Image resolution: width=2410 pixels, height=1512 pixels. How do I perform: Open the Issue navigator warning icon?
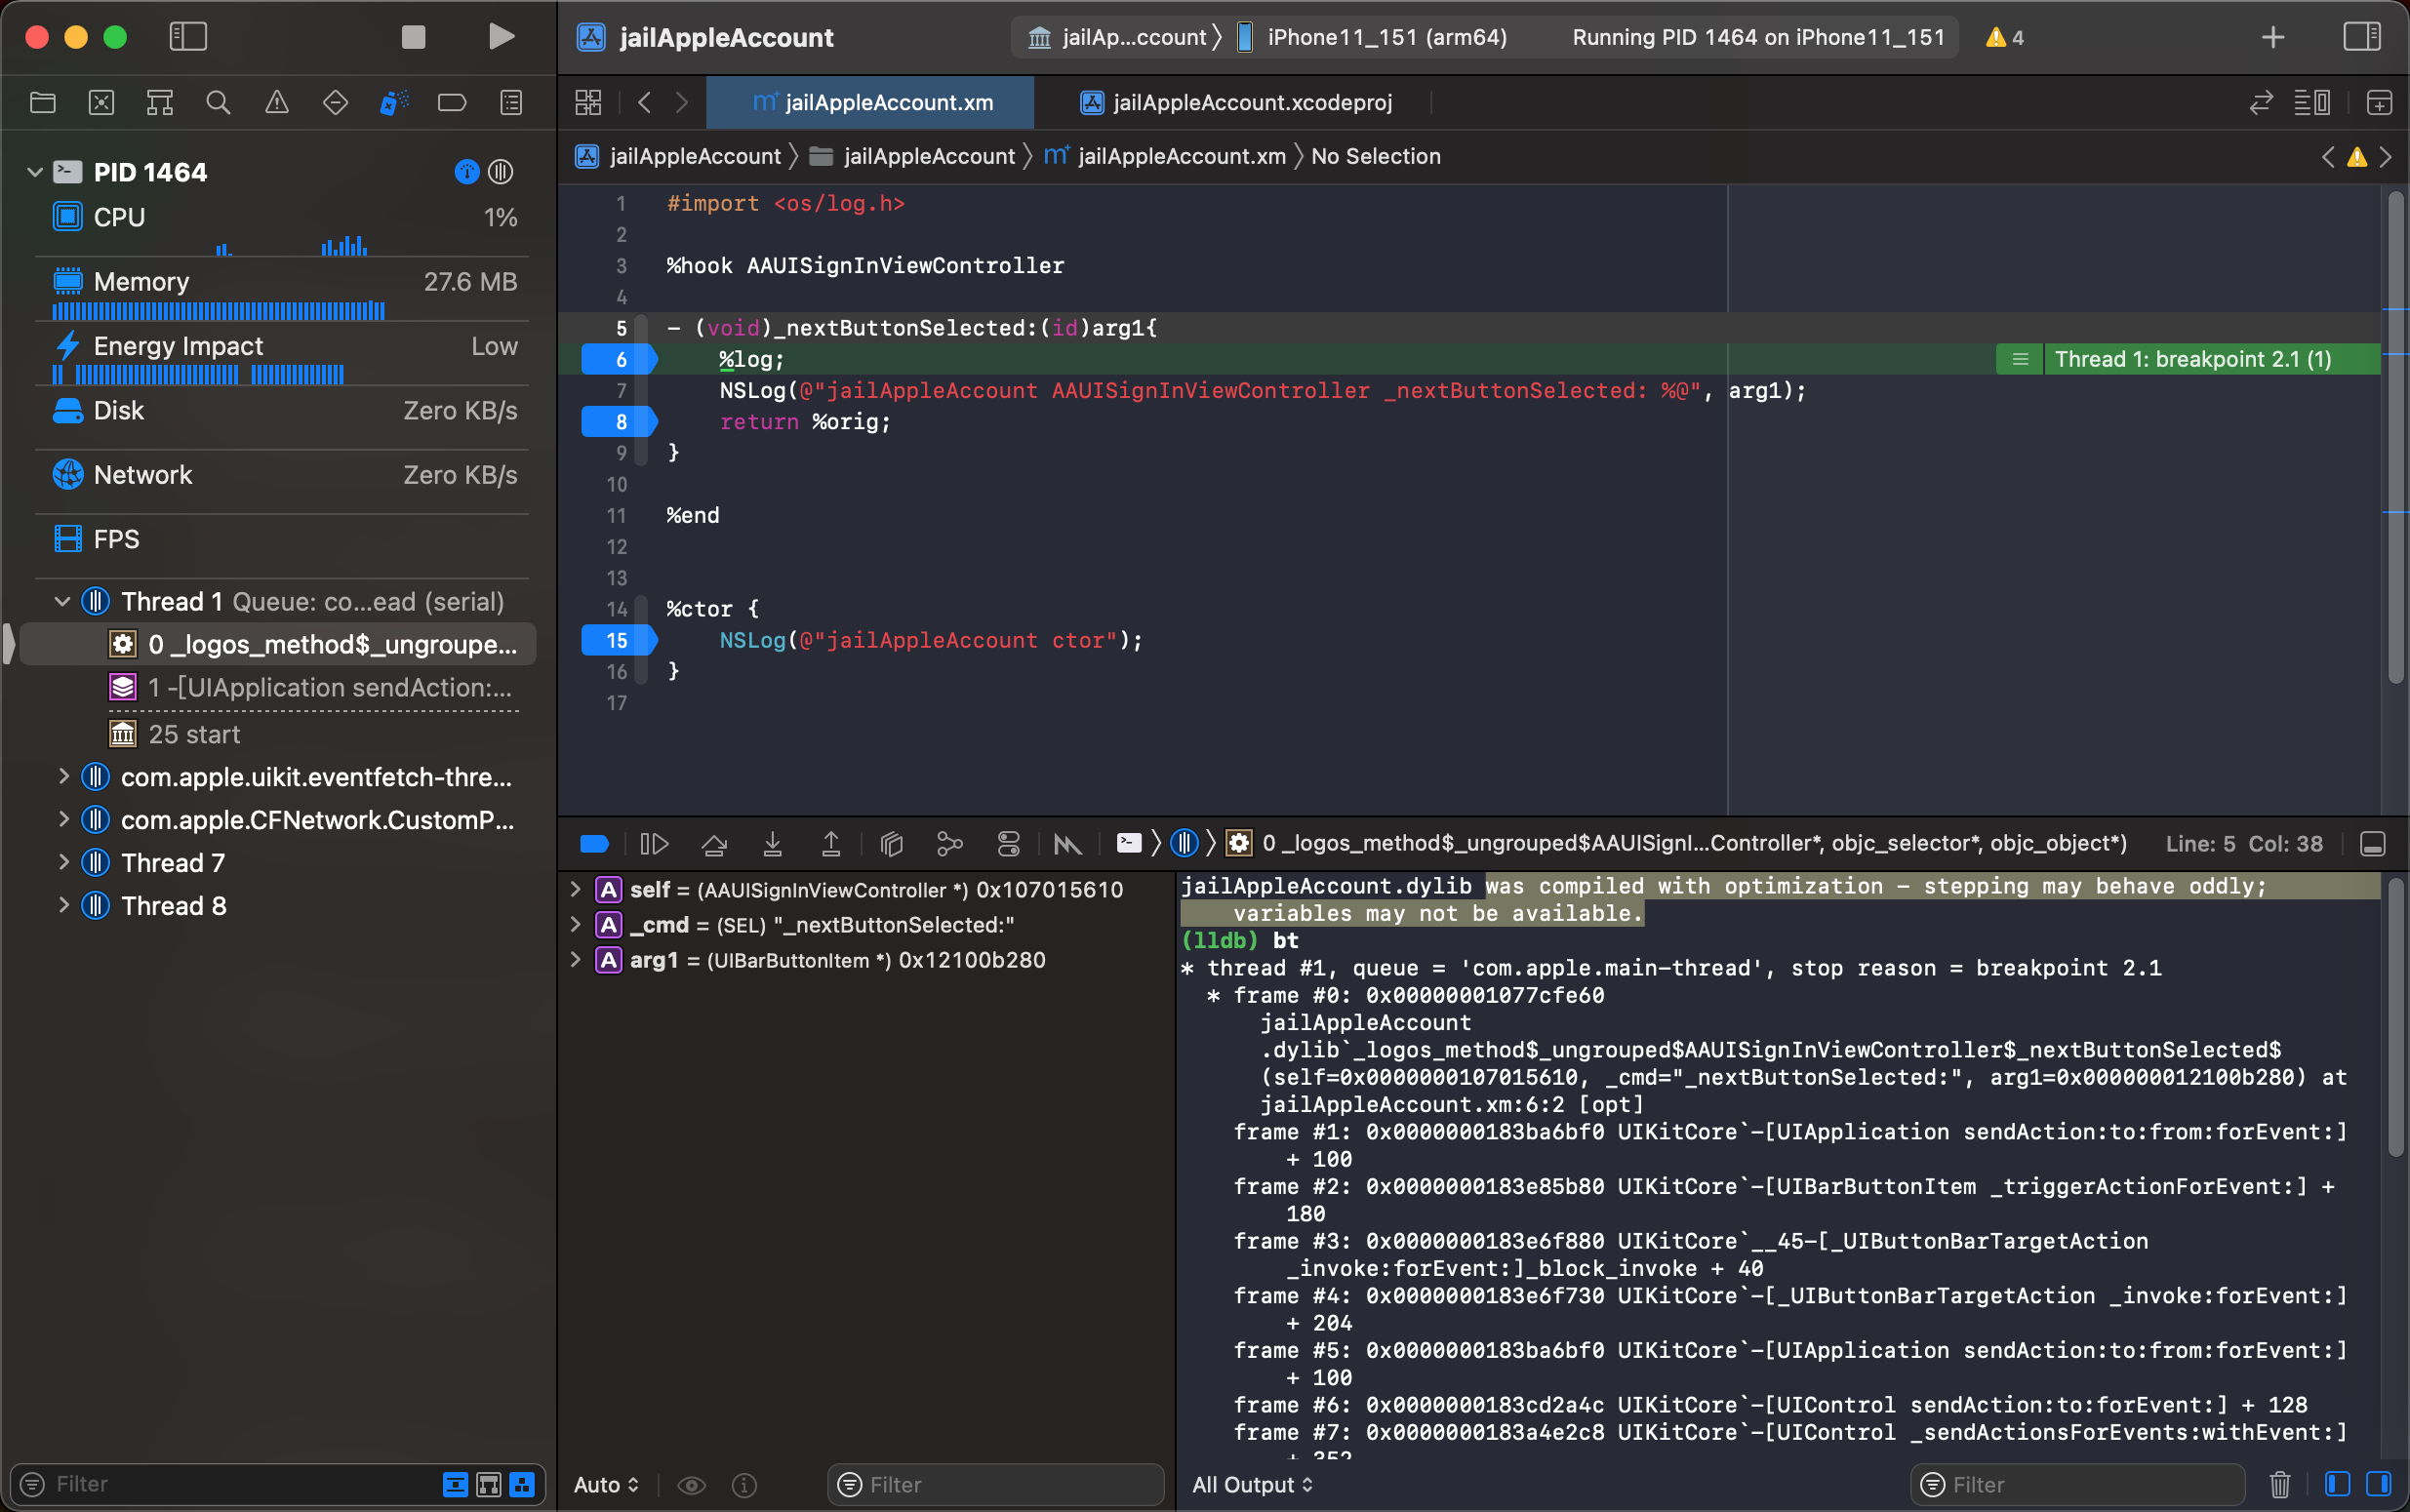pos(277,102)
